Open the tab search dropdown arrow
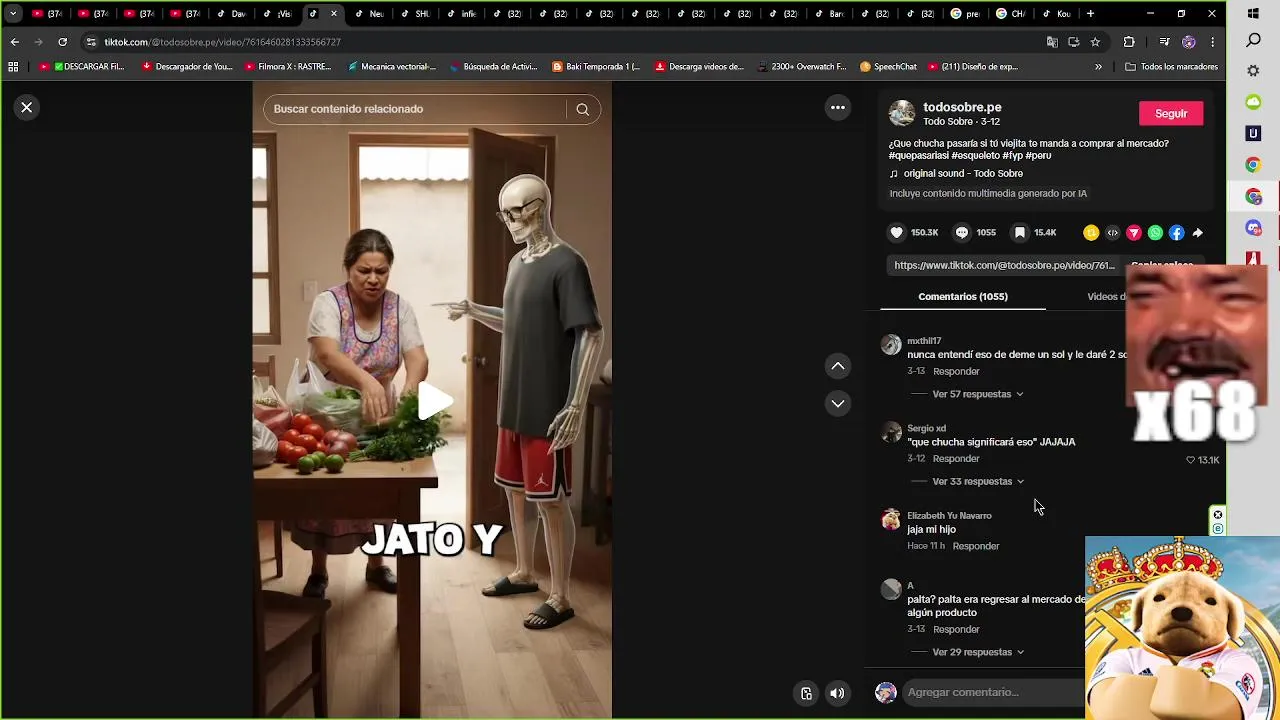Screen dimensions: 1280x720 click(x=13, y=14)
